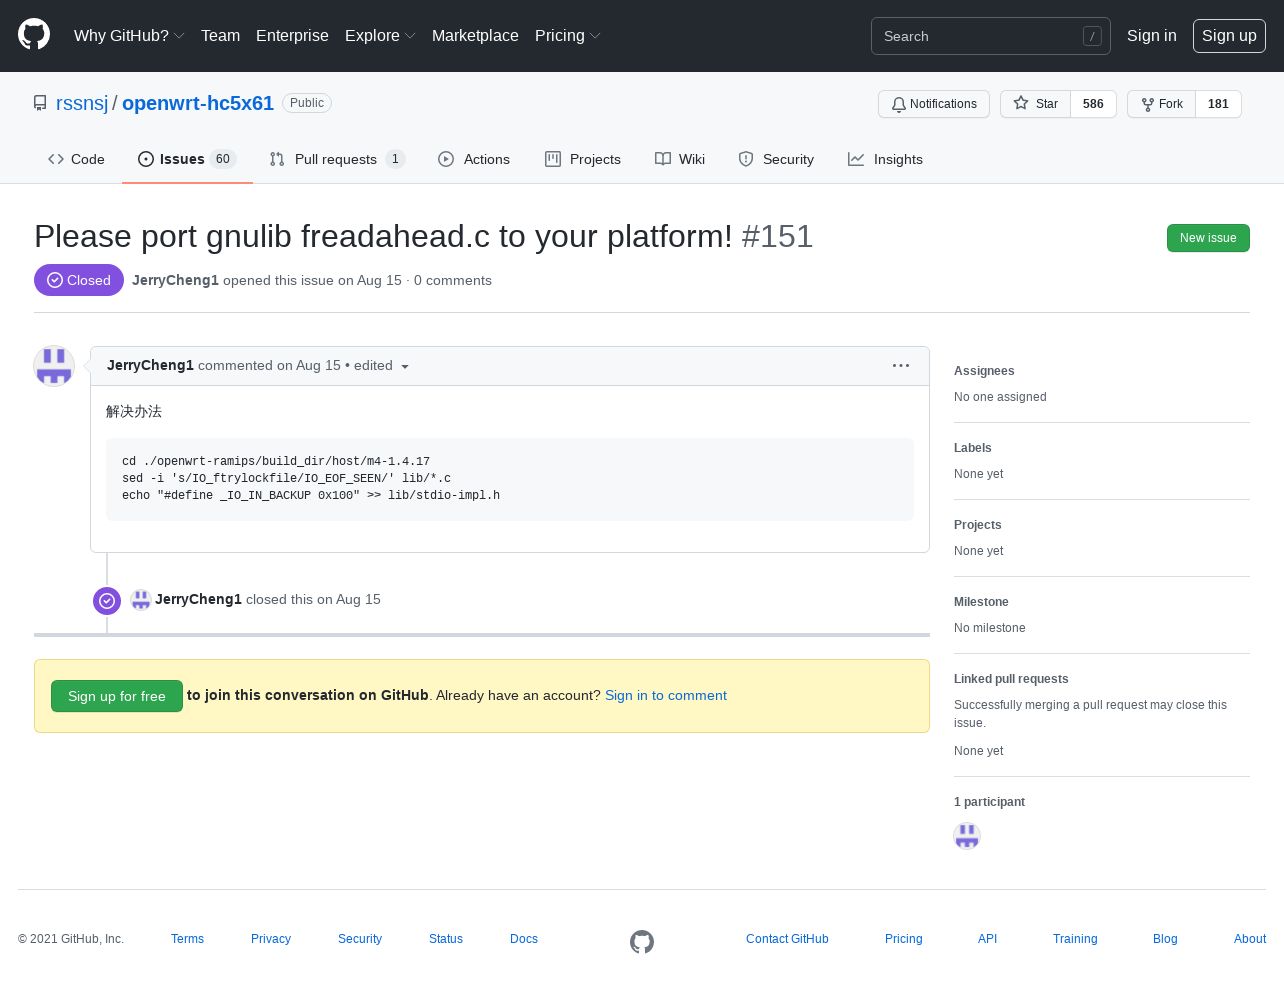
Task: Click the green New issue button
Action: click(x=1208, y=238)
